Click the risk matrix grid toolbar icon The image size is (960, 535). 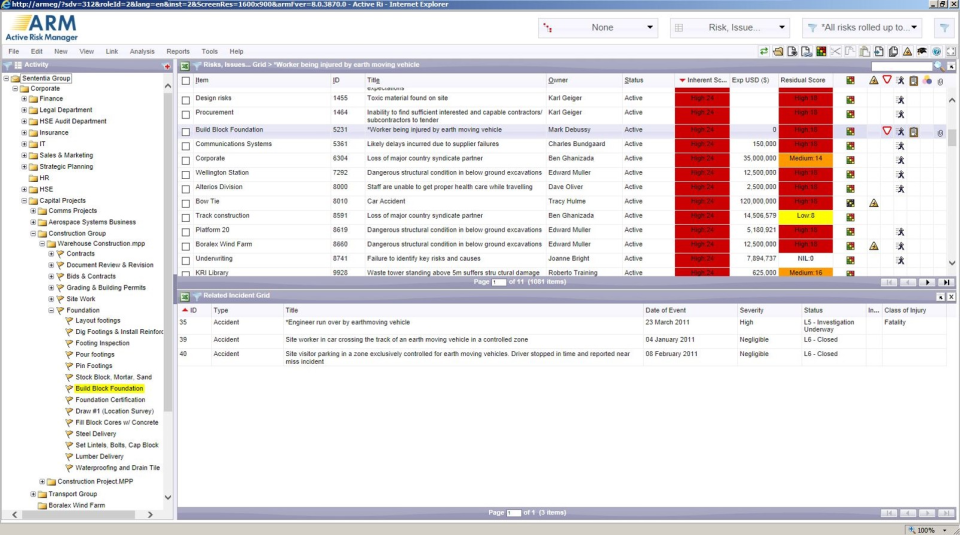pyautogui.click(x=821, y=51)
